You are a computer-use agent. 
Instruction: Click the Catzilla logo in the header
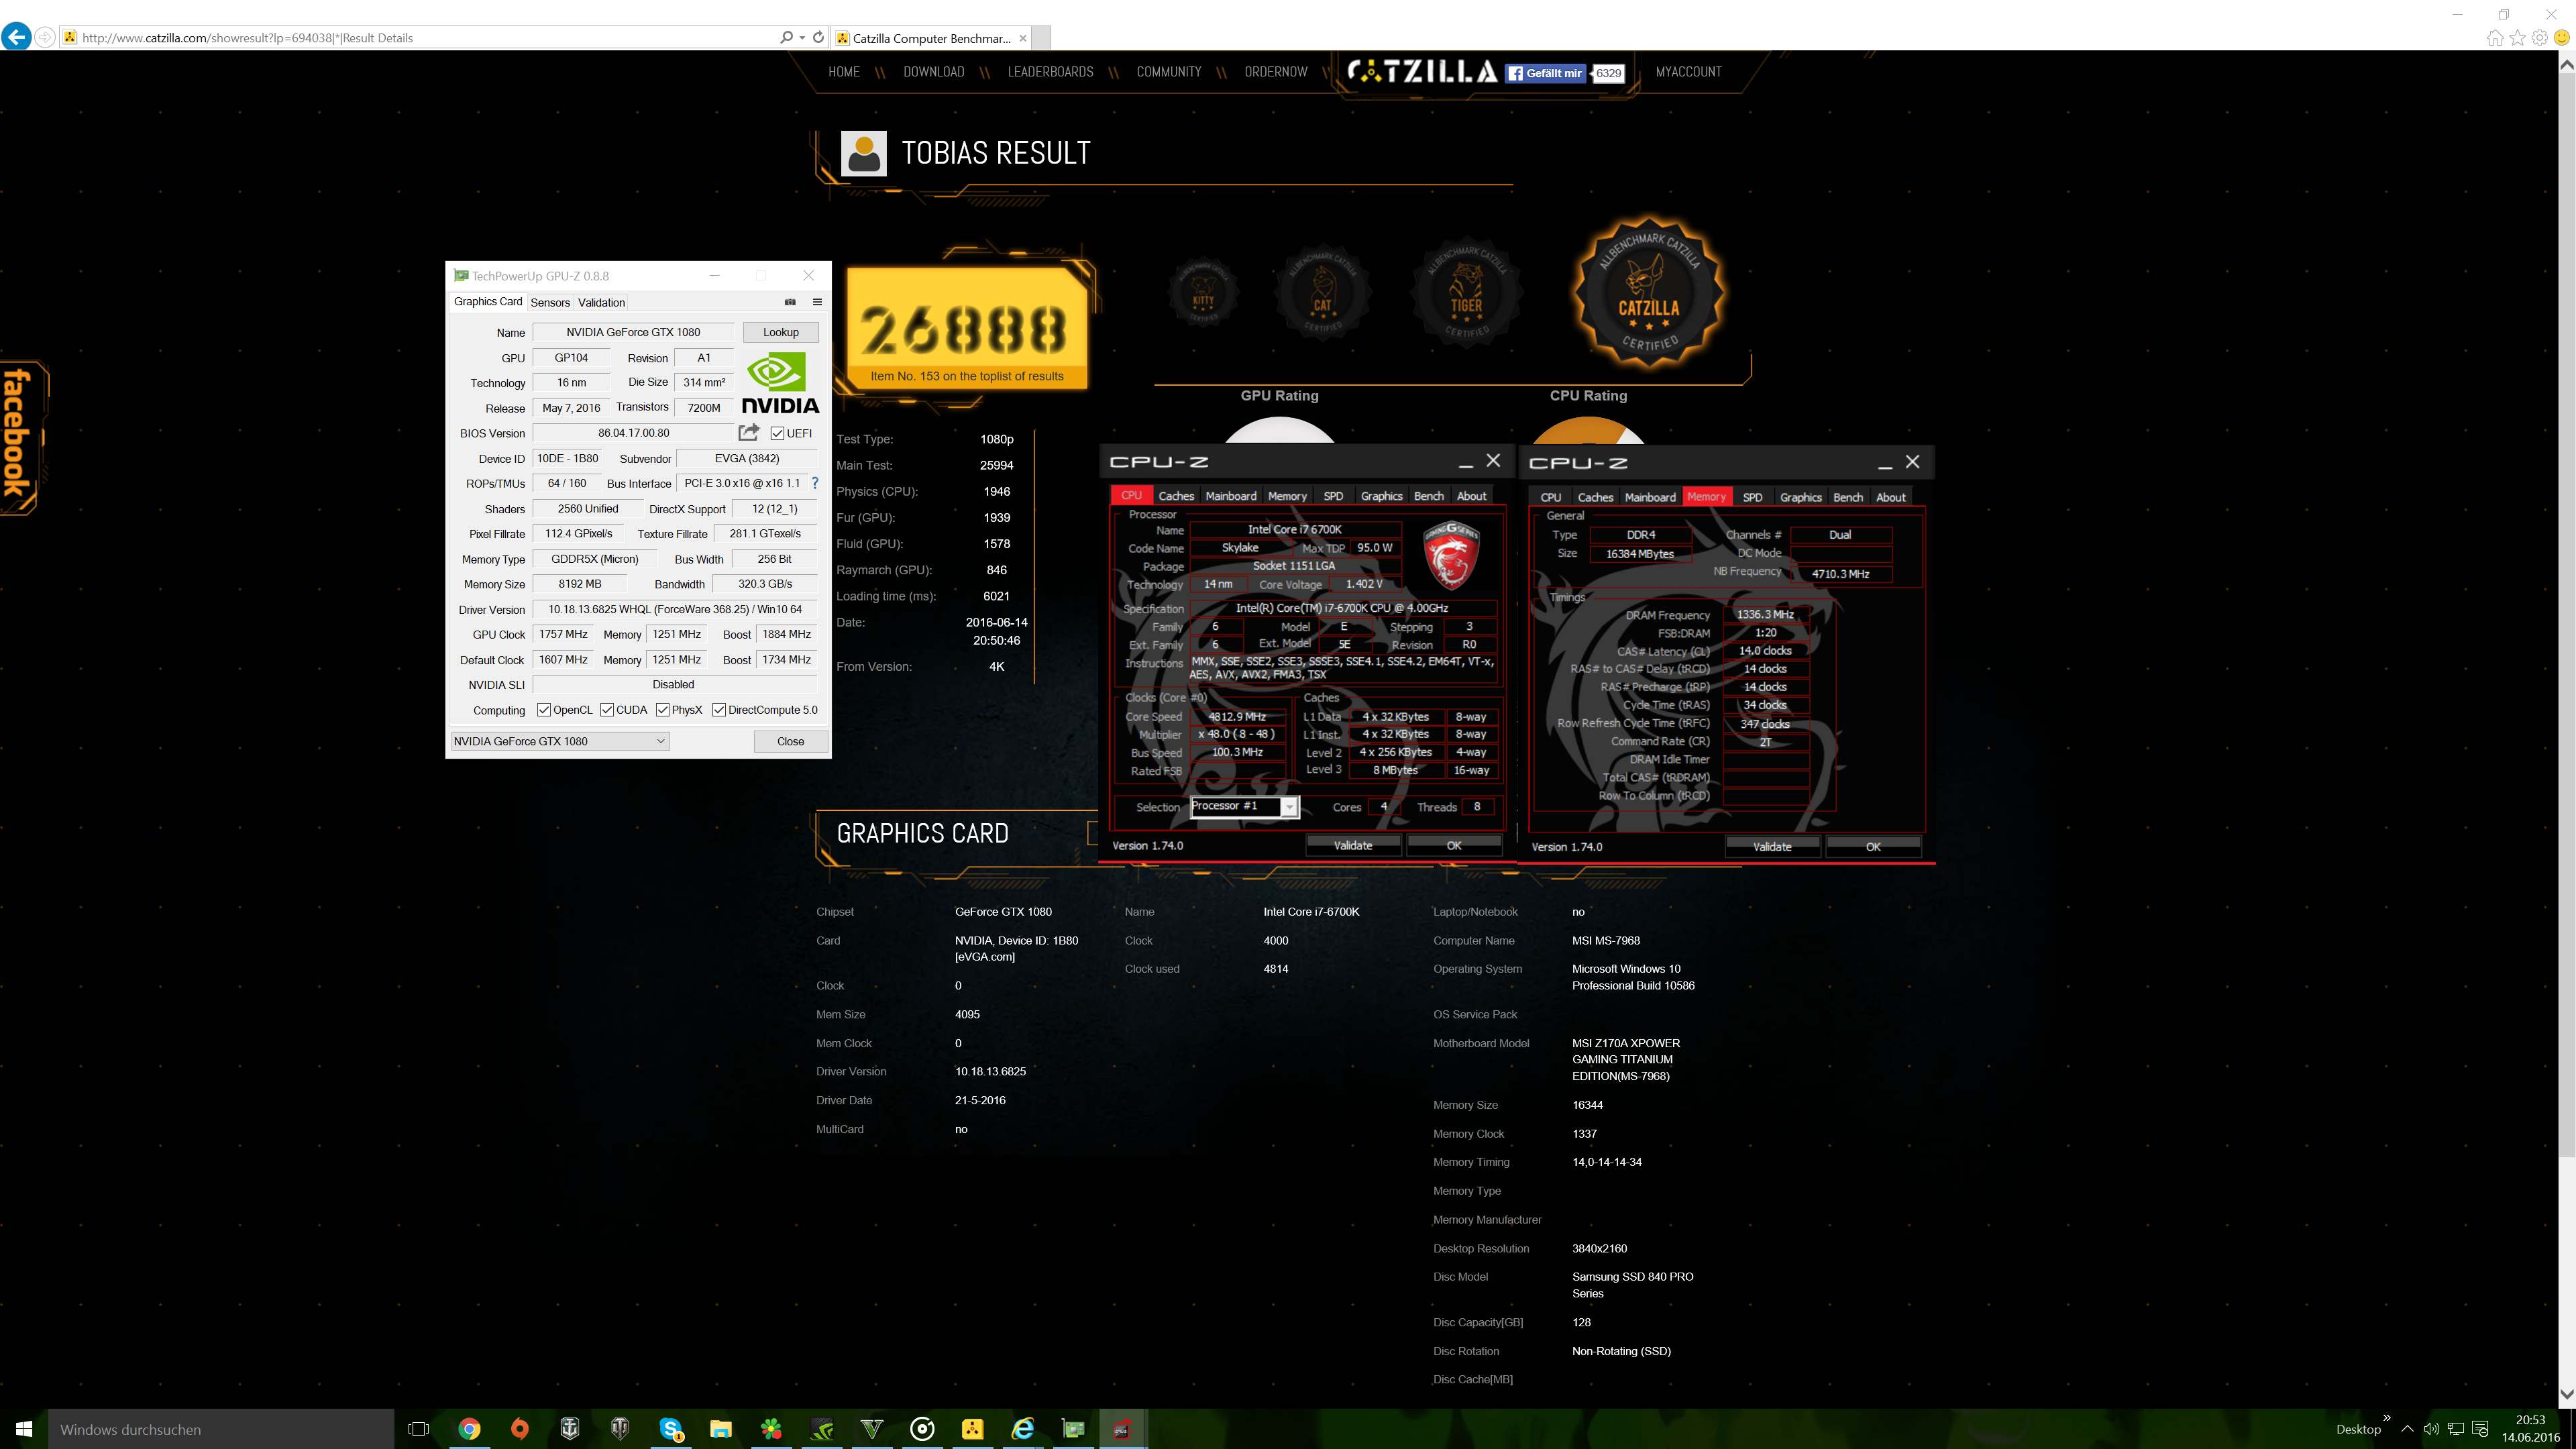pos(1422,72)
